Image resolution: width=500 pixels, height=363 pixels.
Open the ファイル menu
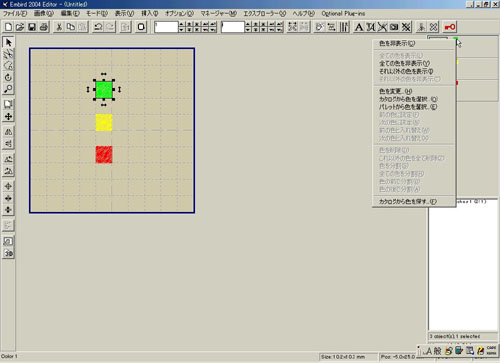(x=15, y=13)
